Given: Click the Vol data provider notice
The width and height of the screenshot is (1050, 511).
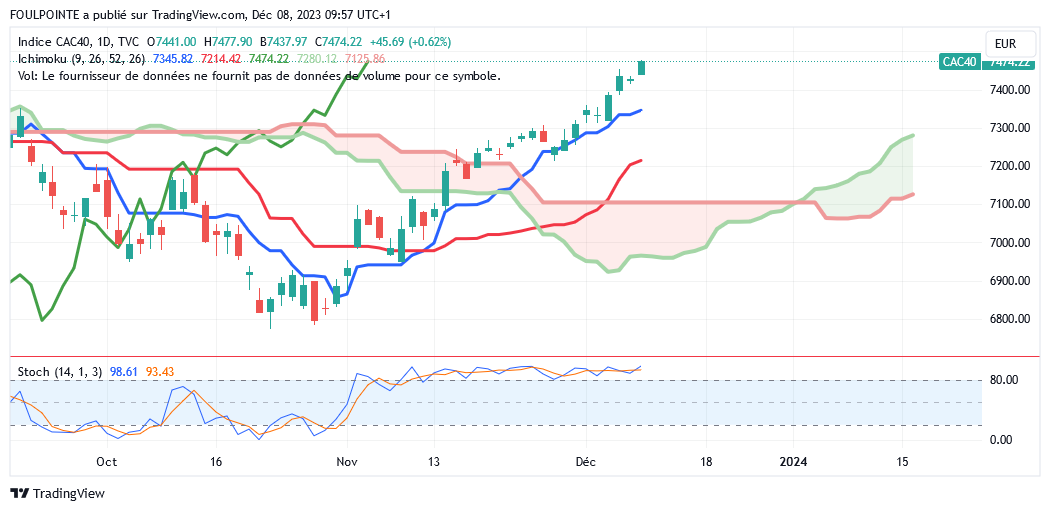Looking at the screenshot, I should (259, 76).
